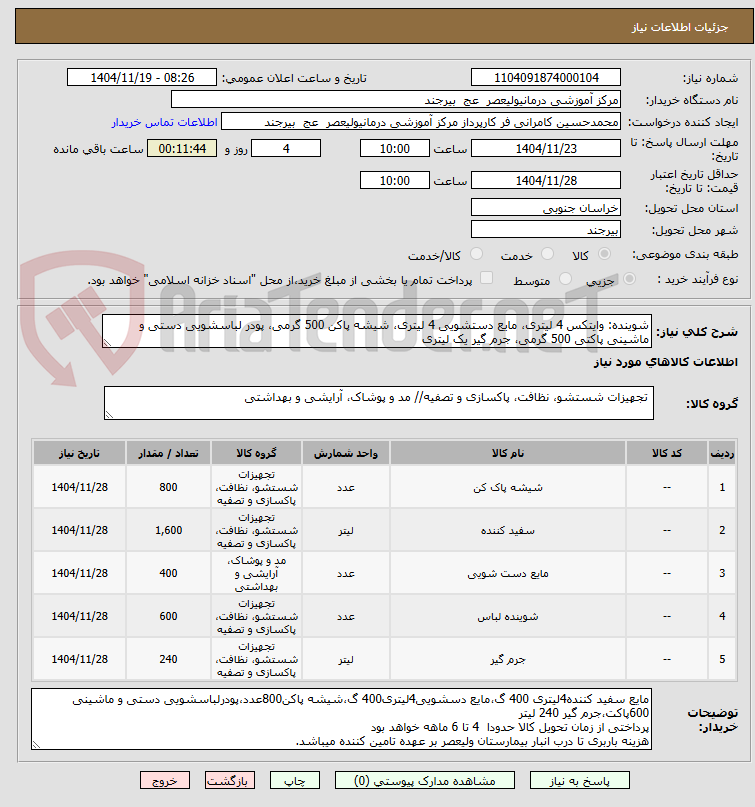
Task: Click the price validity hour field 10:00
Action: click(395, 181)
